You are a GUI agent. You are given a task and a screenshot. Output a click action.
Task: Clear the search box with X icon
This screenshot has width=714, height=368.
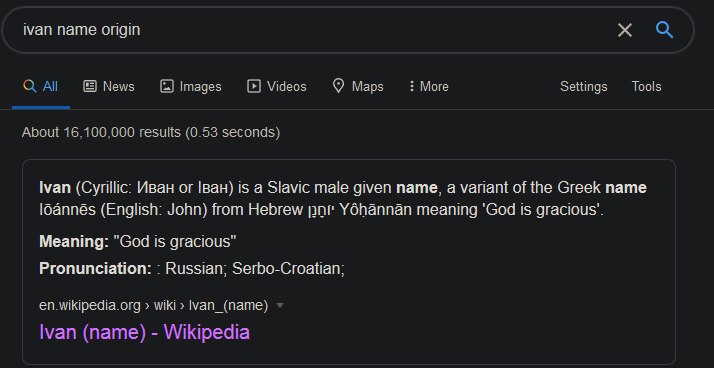[625, 31]
